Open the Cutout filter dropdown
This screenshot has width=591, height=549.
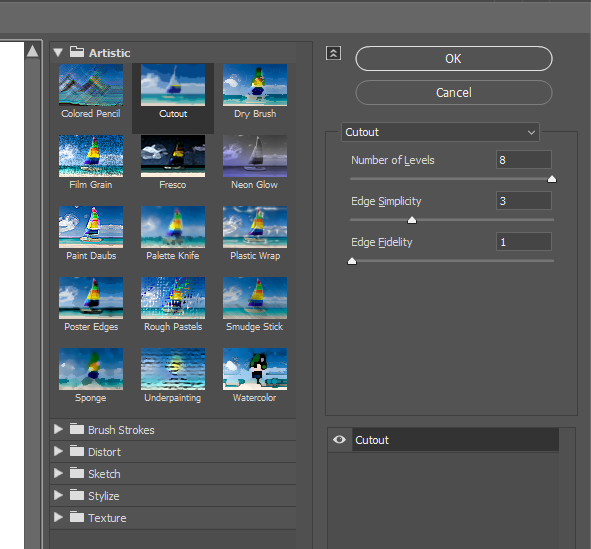pos(440,132)
